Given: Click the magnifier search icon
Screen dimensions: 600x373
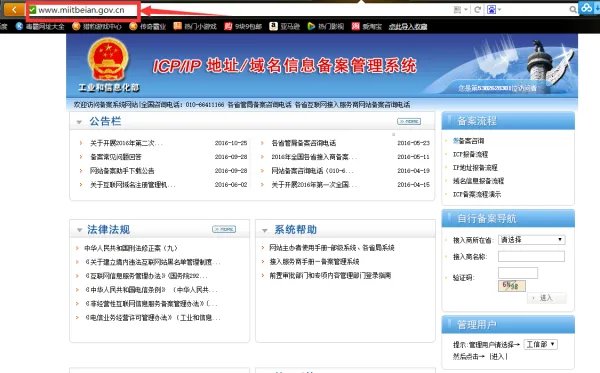Looking at the screenshot, I should point(573,10).
